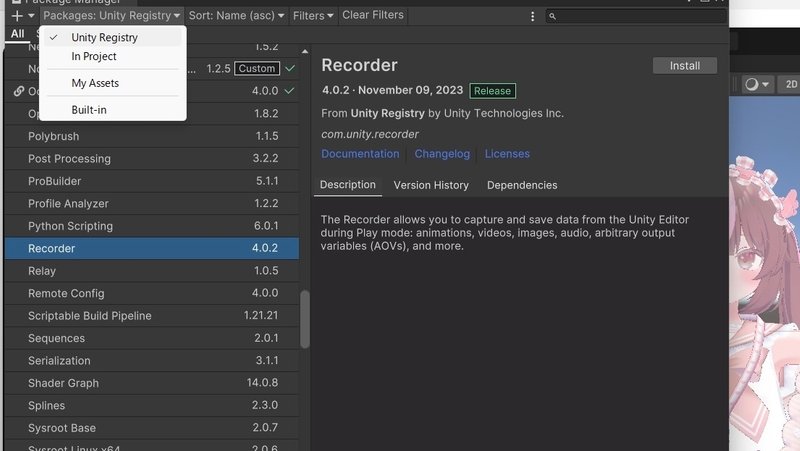Select the Python Scripting package

tap(152, 226)
